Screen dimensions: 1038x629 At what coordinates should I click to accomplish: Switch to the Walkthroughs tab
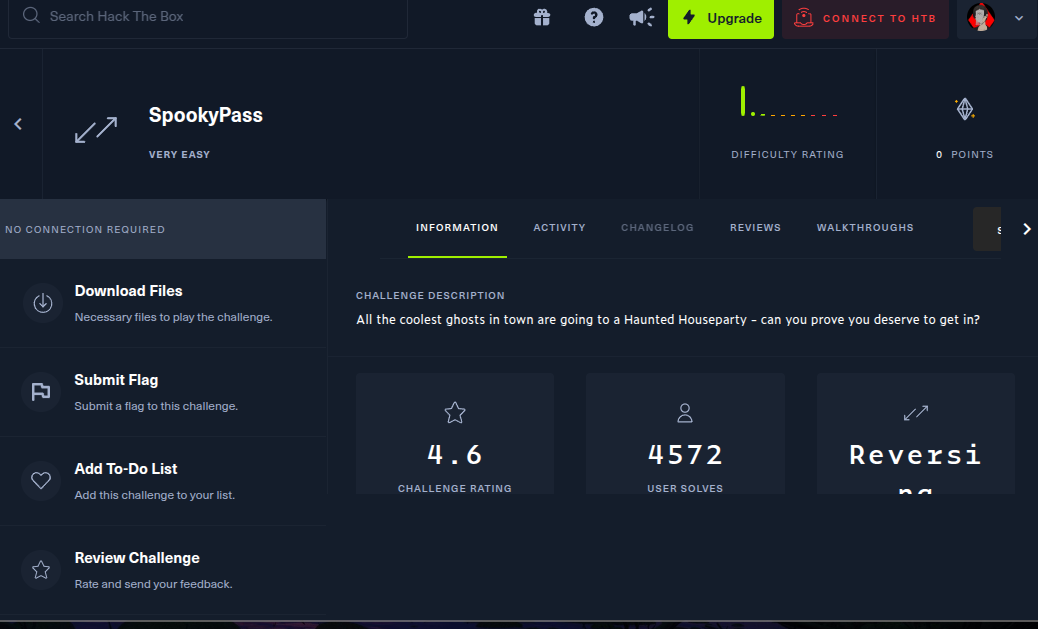tap(865, 228)
